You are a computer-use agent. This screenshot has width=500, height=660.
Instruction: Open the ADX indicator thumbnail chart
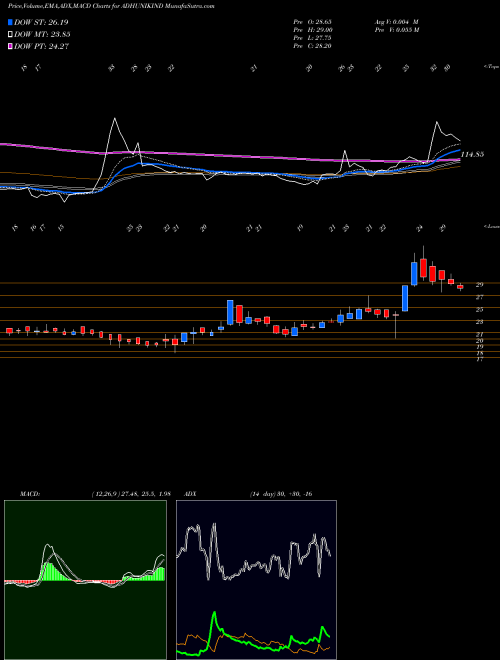(x=256, y=580)
